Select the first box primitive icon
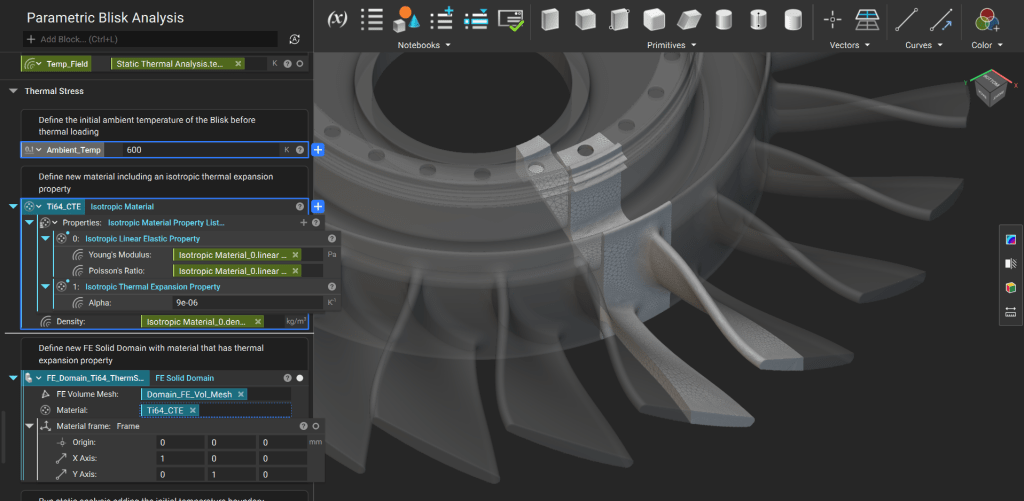 (x=550, y=19)
